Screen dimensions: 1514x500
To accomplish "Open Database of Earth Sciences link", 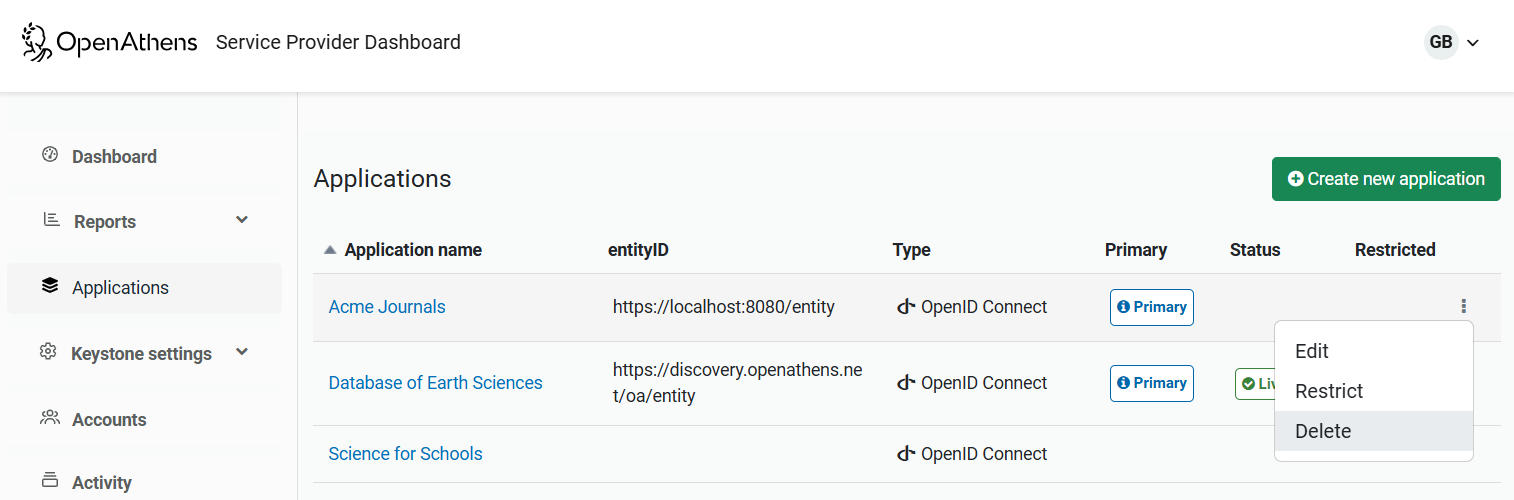I will (435, 383).
